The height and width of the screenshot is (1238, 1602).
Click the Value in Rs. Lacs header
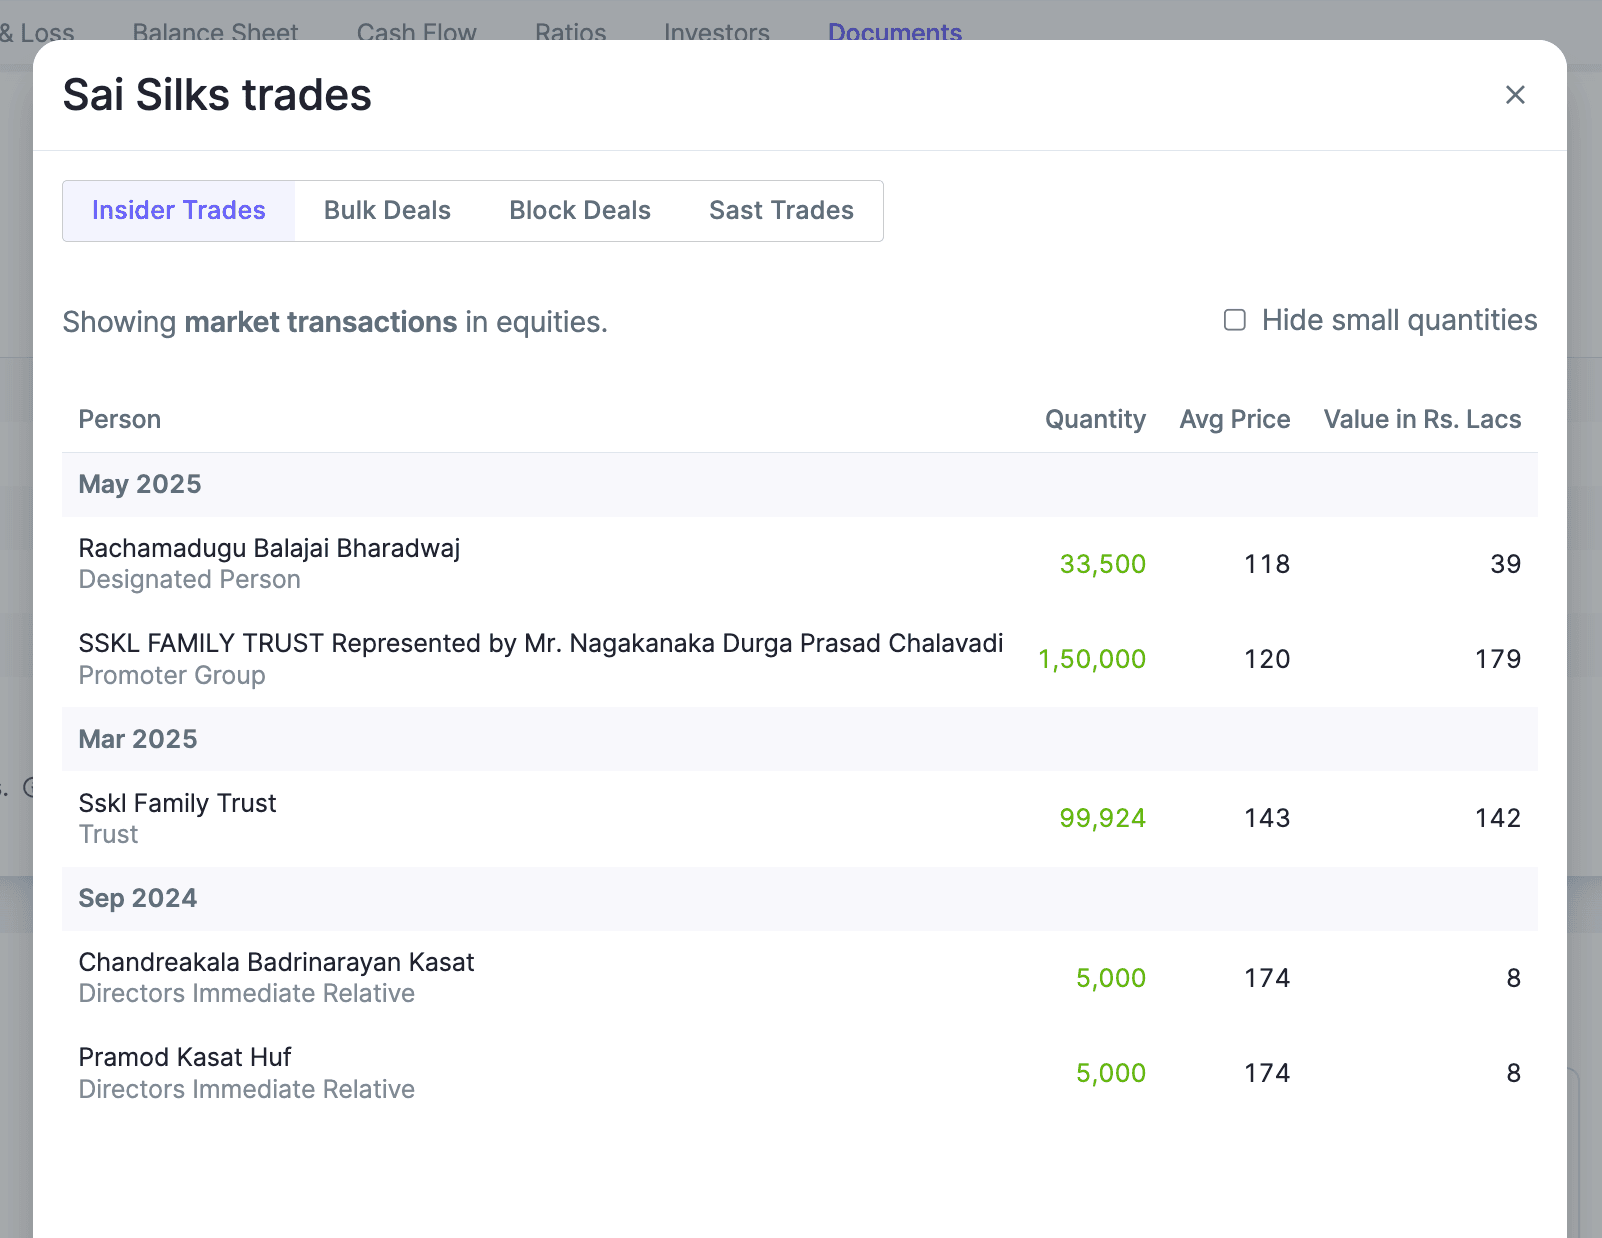[x=1422, y=419]
